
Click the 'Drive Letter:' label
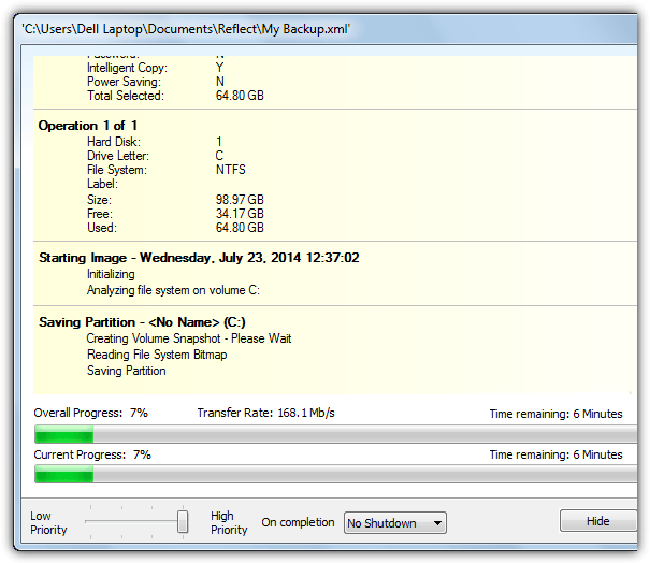pyautogui.click(x=118, y=156)
